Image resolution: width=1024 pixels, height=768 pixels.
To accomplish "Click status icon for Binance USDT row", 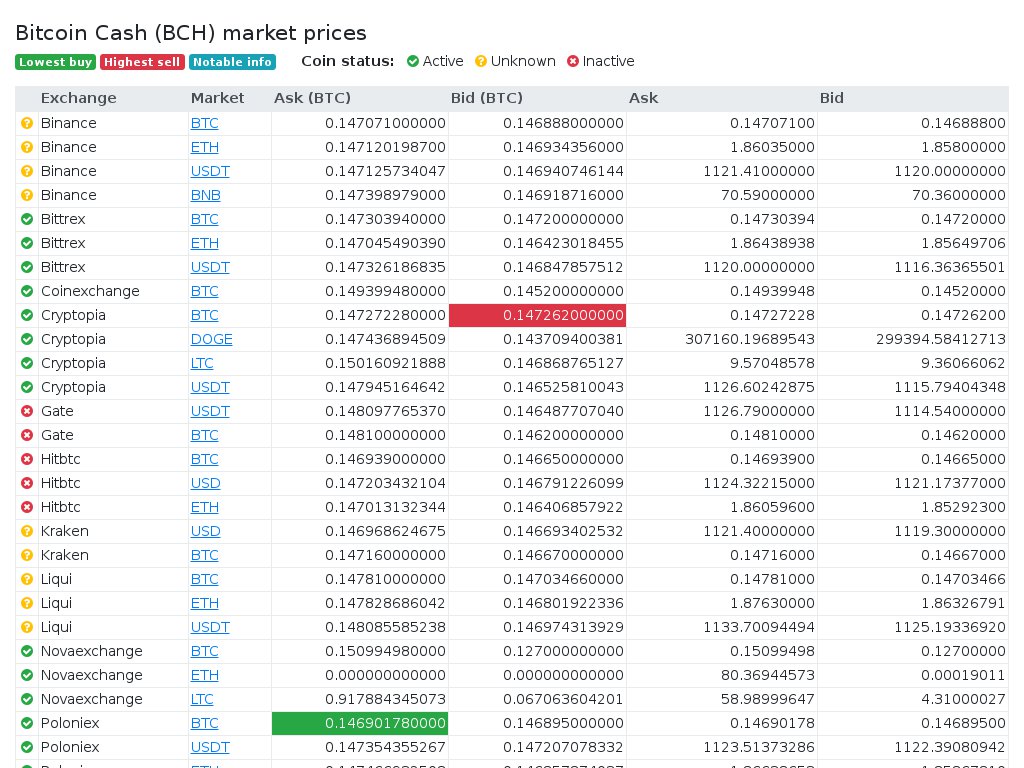I will point(27,171).
